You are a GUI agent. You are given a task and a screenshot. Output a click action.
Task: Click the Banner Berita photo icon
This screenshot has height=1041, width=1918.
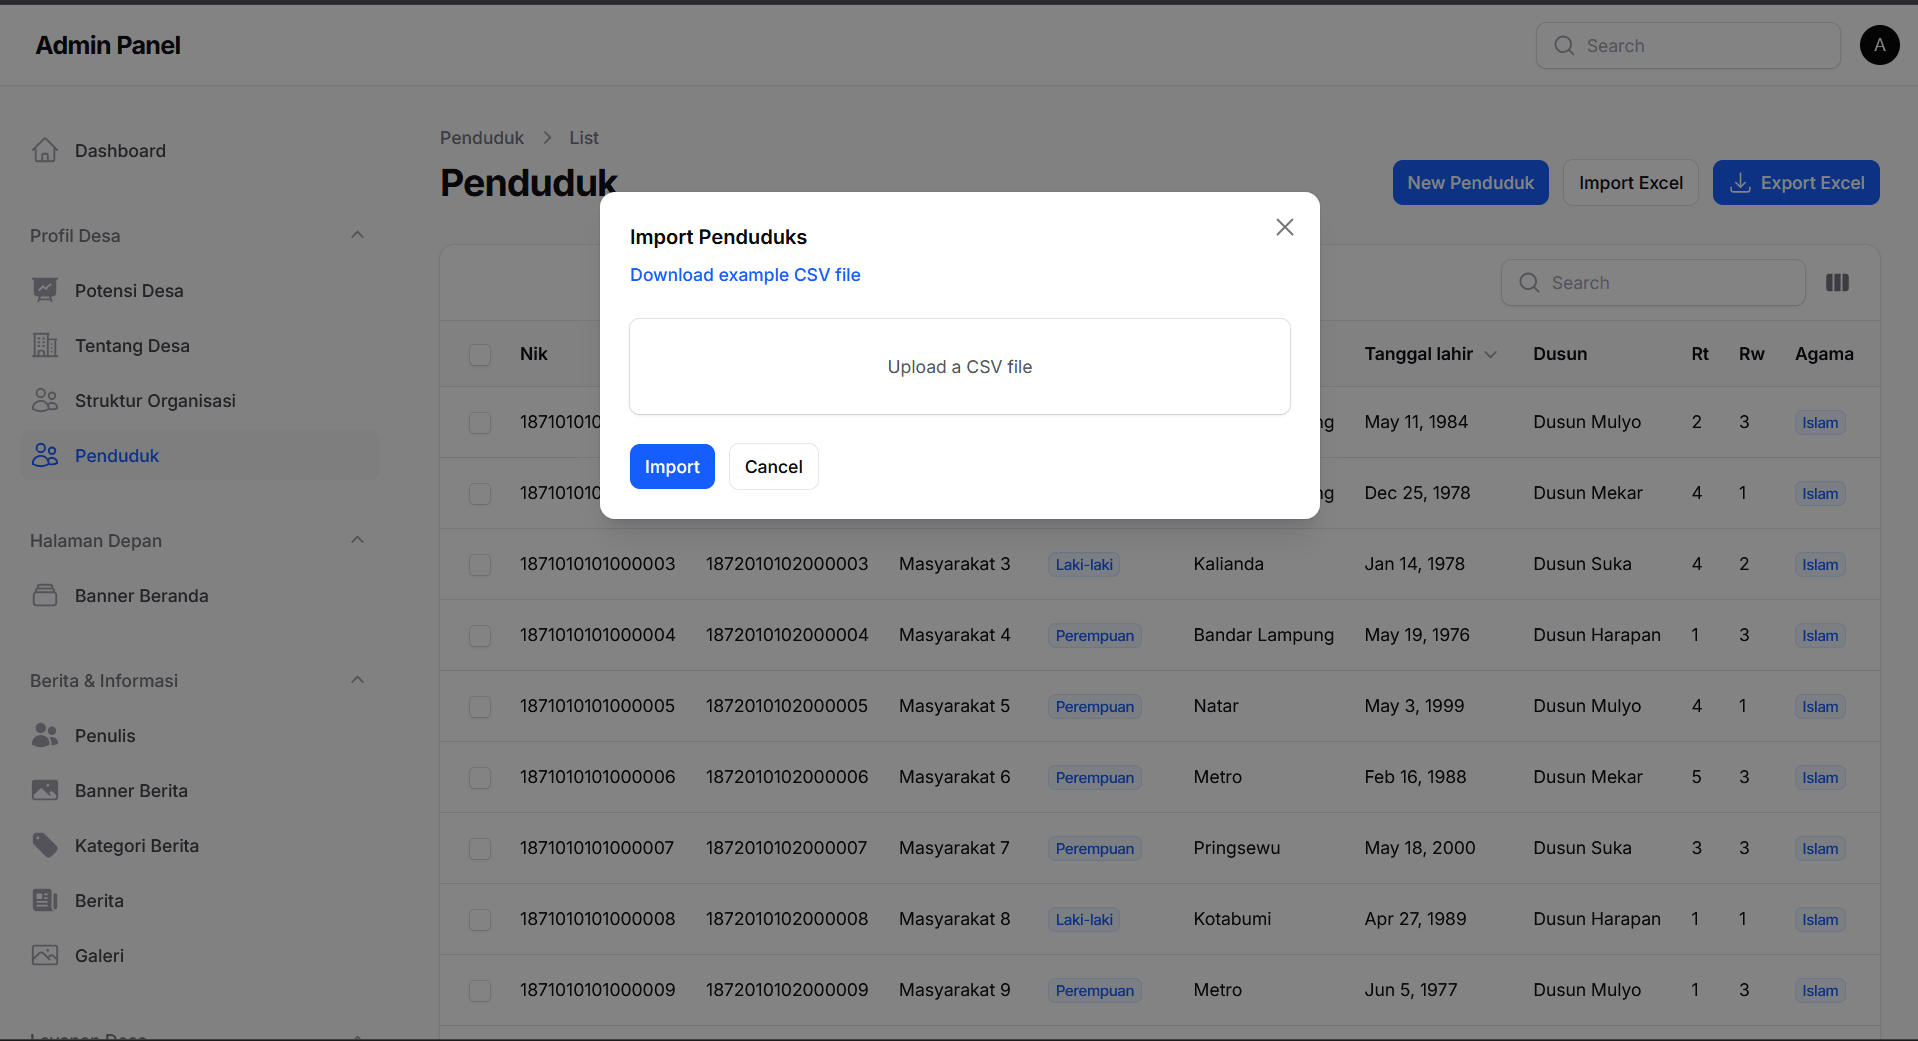[x=45, y=790]
